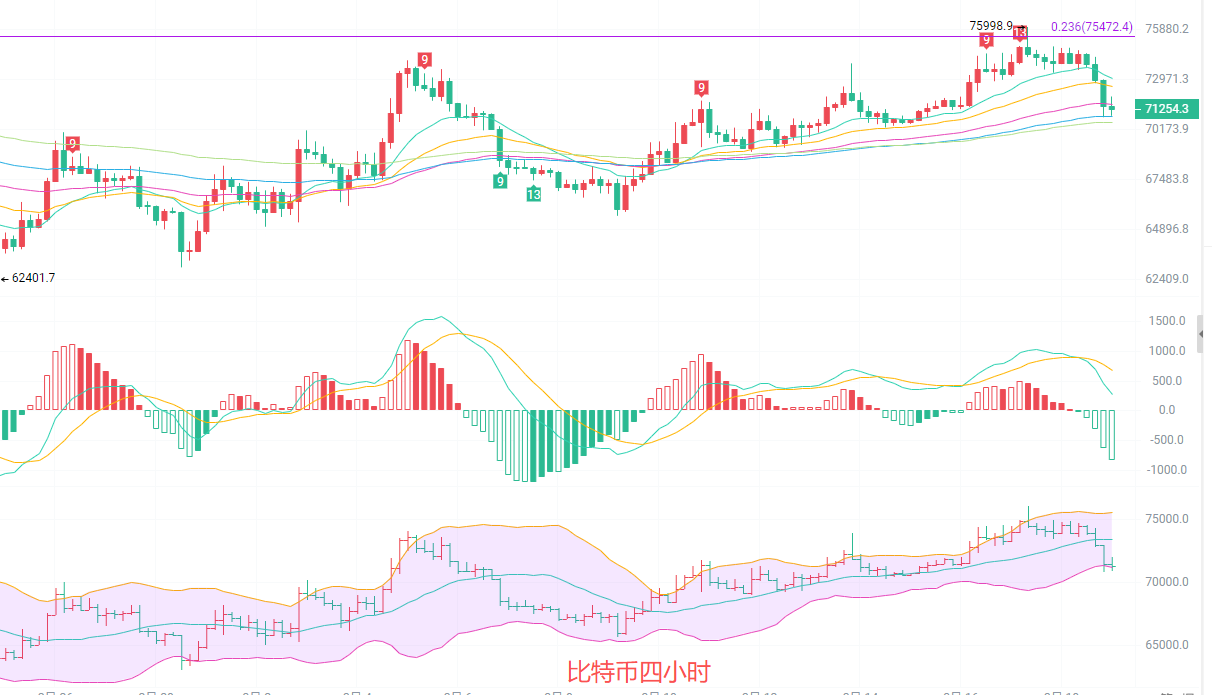The width and height of the screenshot is (1212, 695).
Task: Click the 75000.0 Bollinger axis label
Action: [x=1167, y=519]
